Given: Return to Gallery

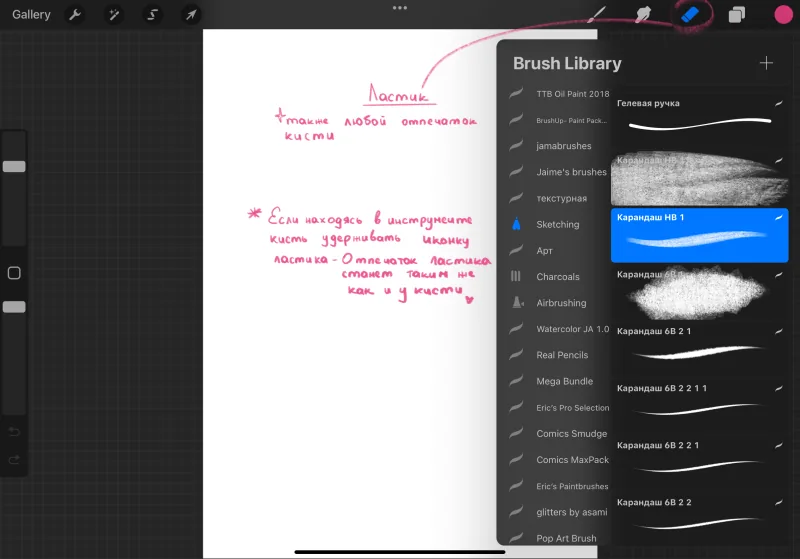Looking at the screenshot, I should pyautogui.click(x=31, y=14).
